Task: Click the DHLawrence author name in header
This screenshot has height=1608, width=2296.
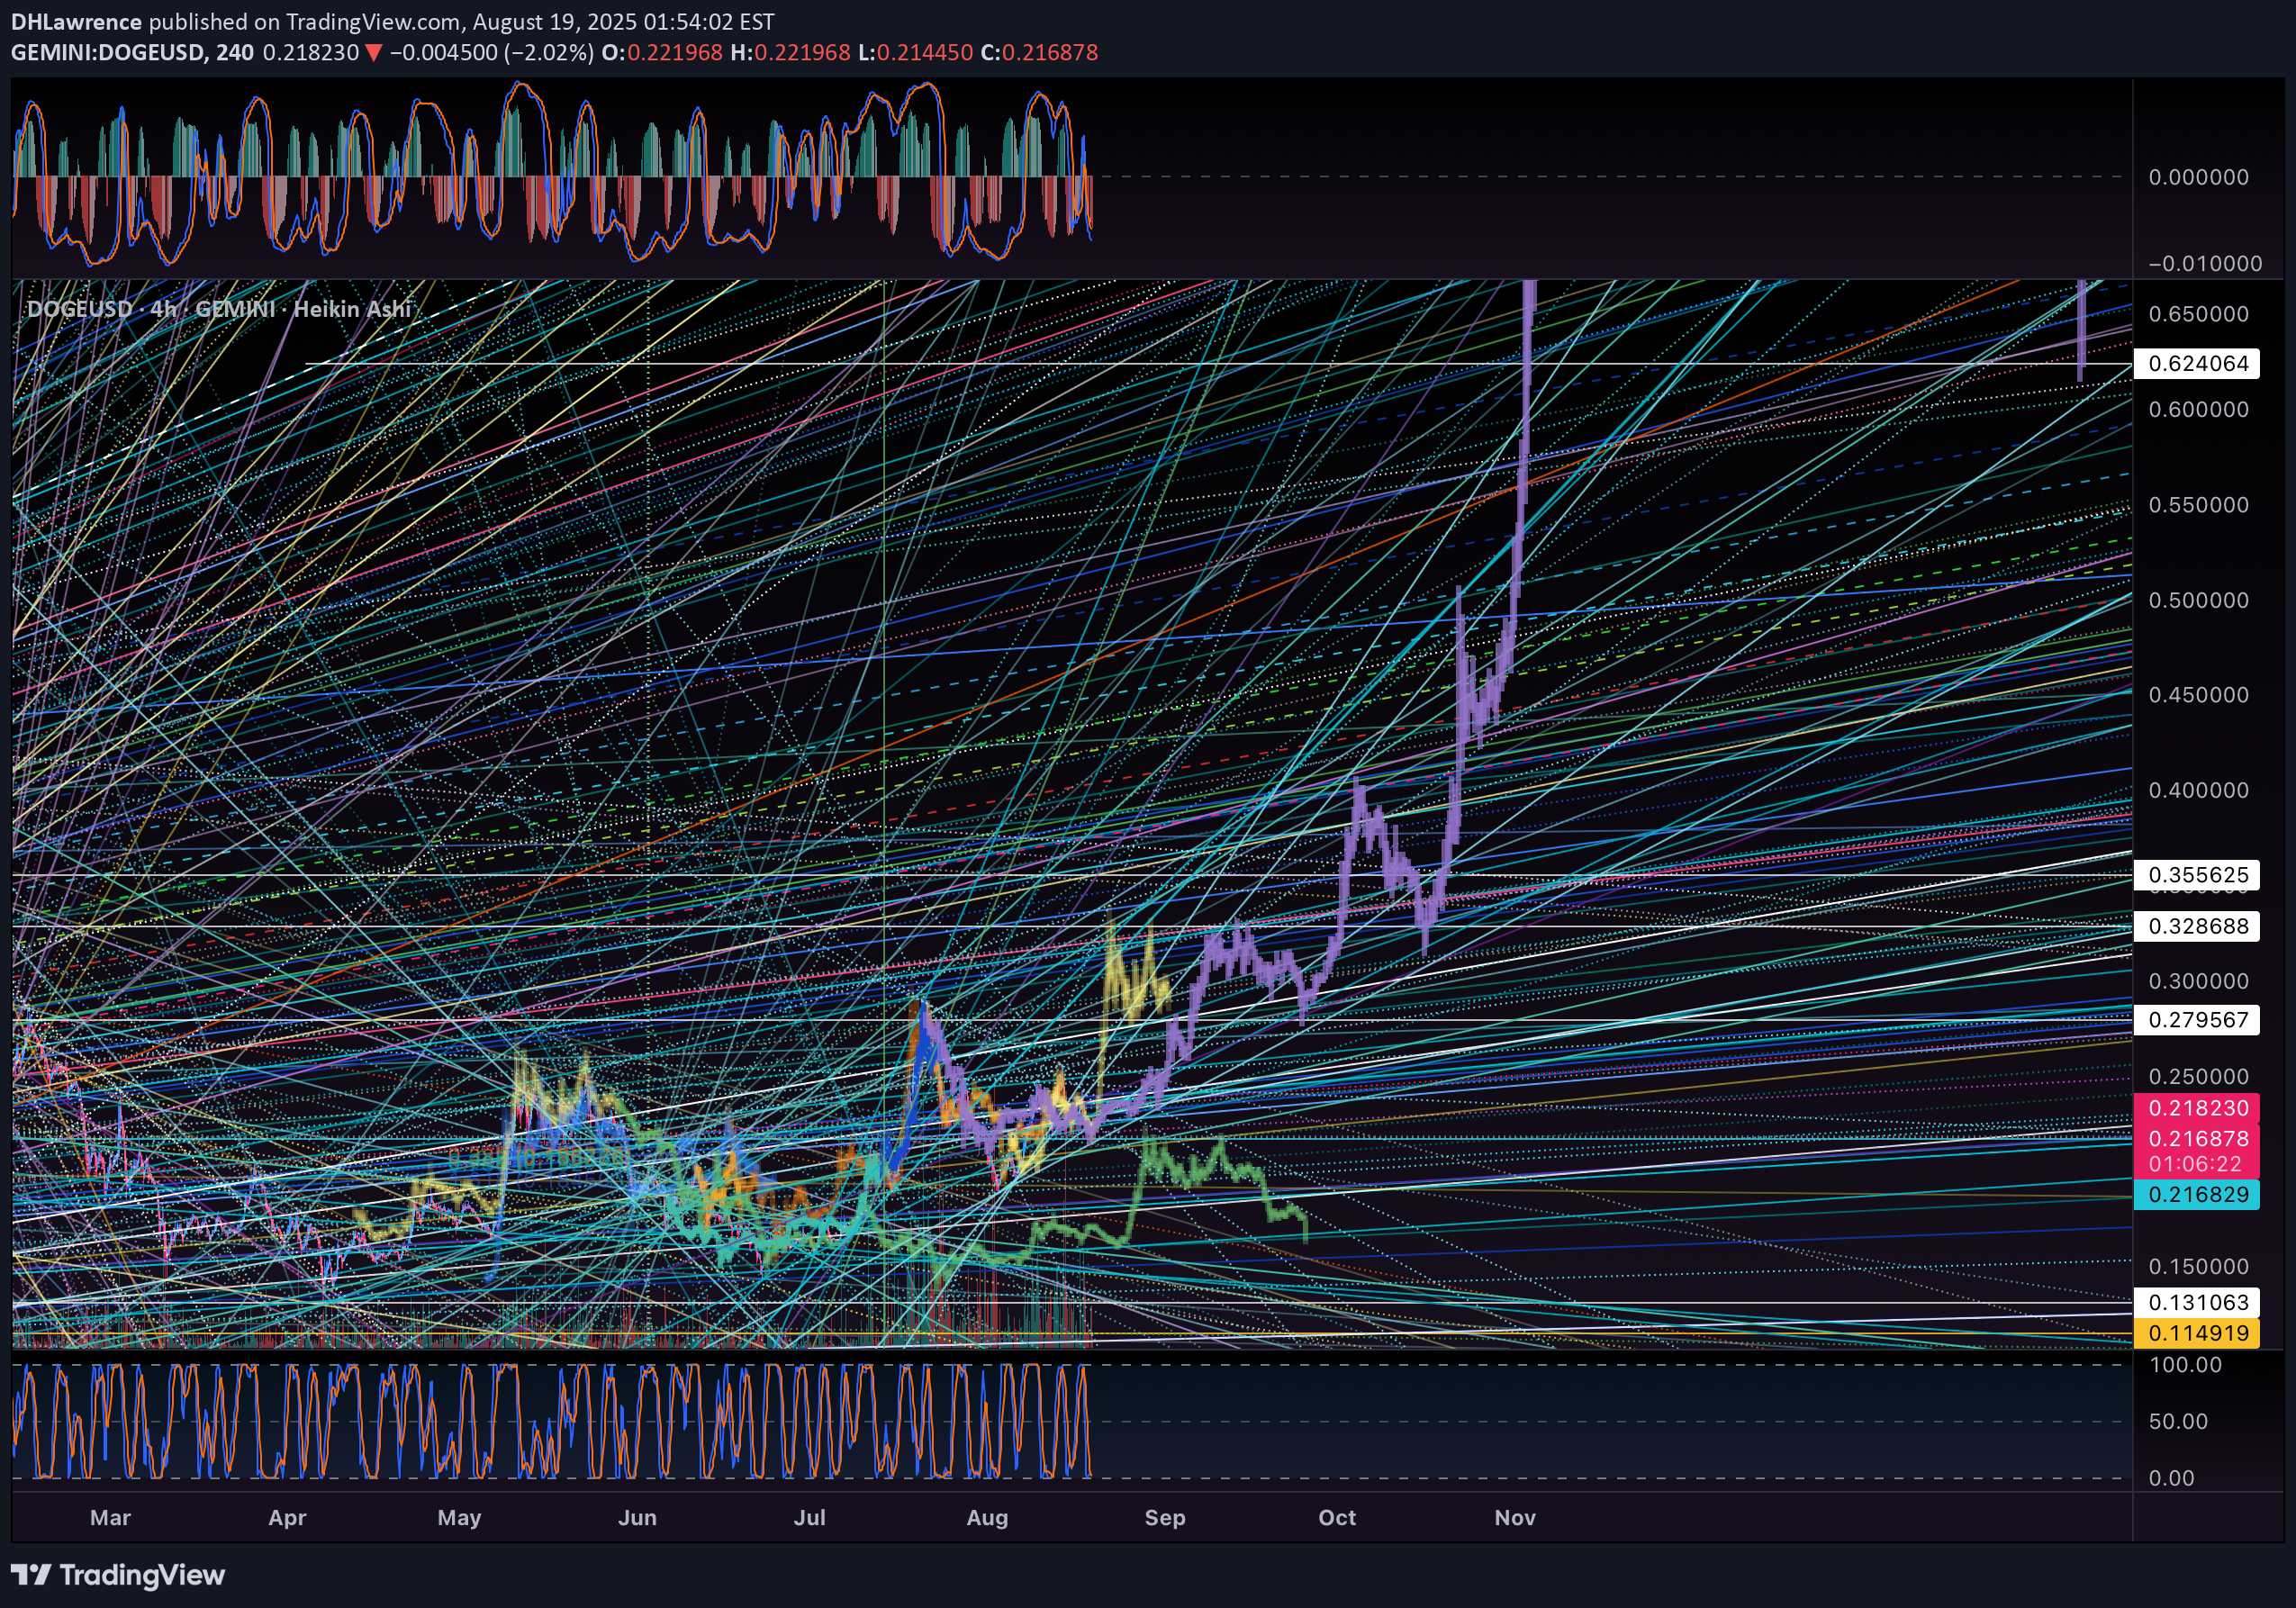Action: pyautogui.click(x=76, y=21)
